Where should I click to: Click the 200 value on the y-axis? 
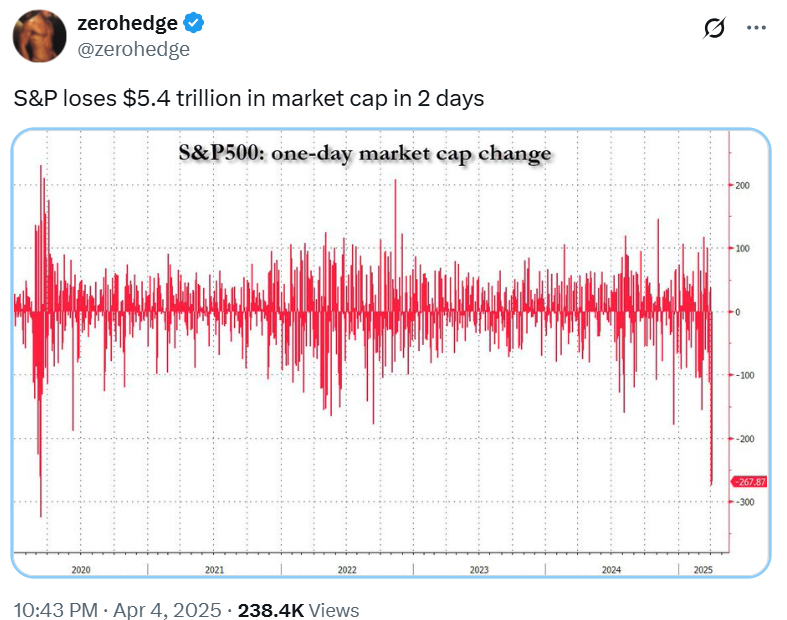742,186
